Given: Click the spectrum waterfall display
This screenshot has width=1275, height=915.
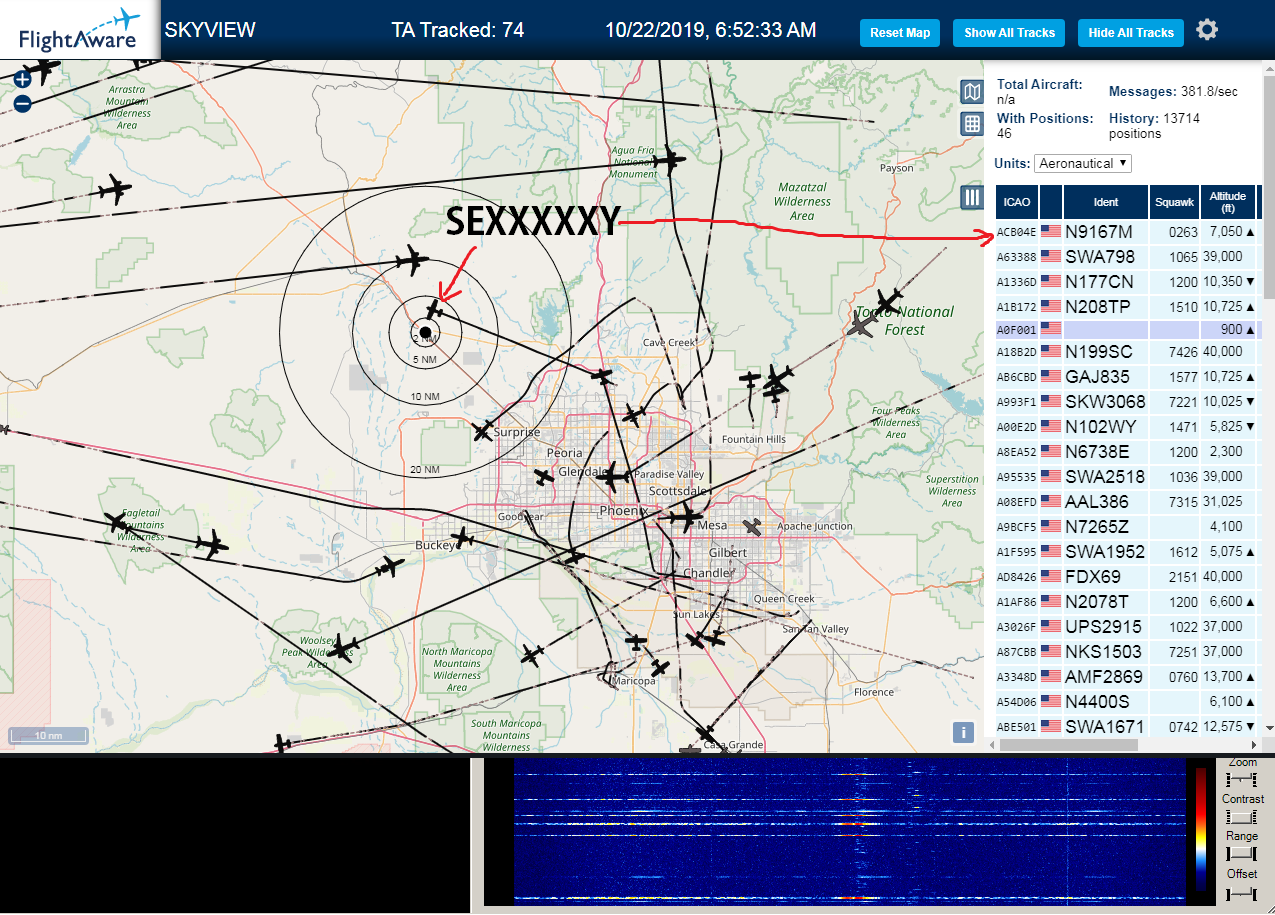Looking at the screenshot, I should click(x=850, y=830).
